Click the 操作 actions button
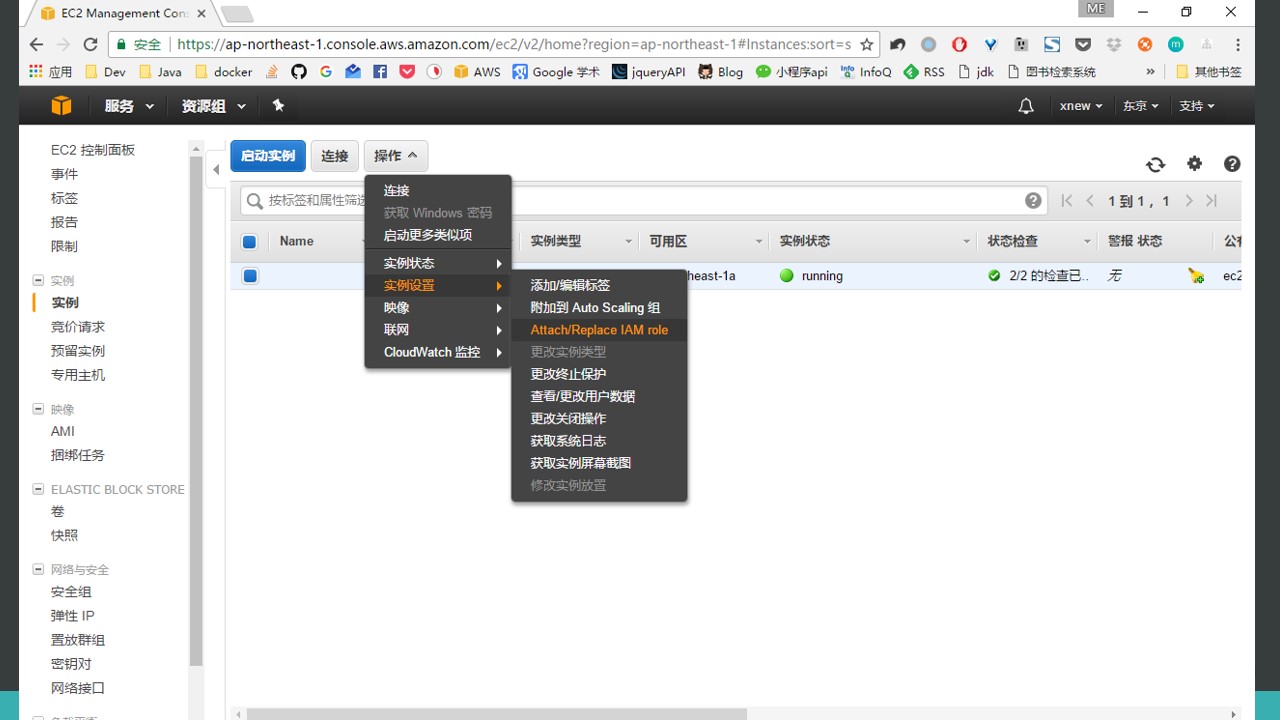 [x=396, y=156]
